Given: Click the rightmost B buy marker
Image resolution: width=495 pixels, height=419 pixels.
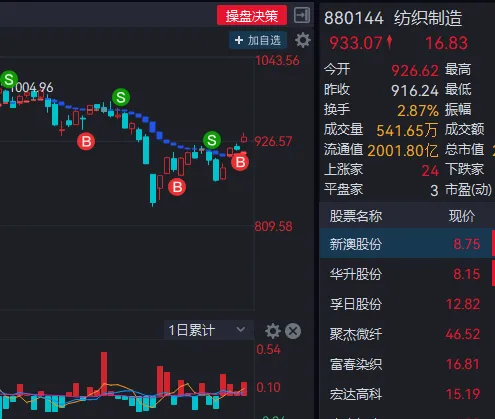Looking at the screenshot, I should [x=240, y=162].
